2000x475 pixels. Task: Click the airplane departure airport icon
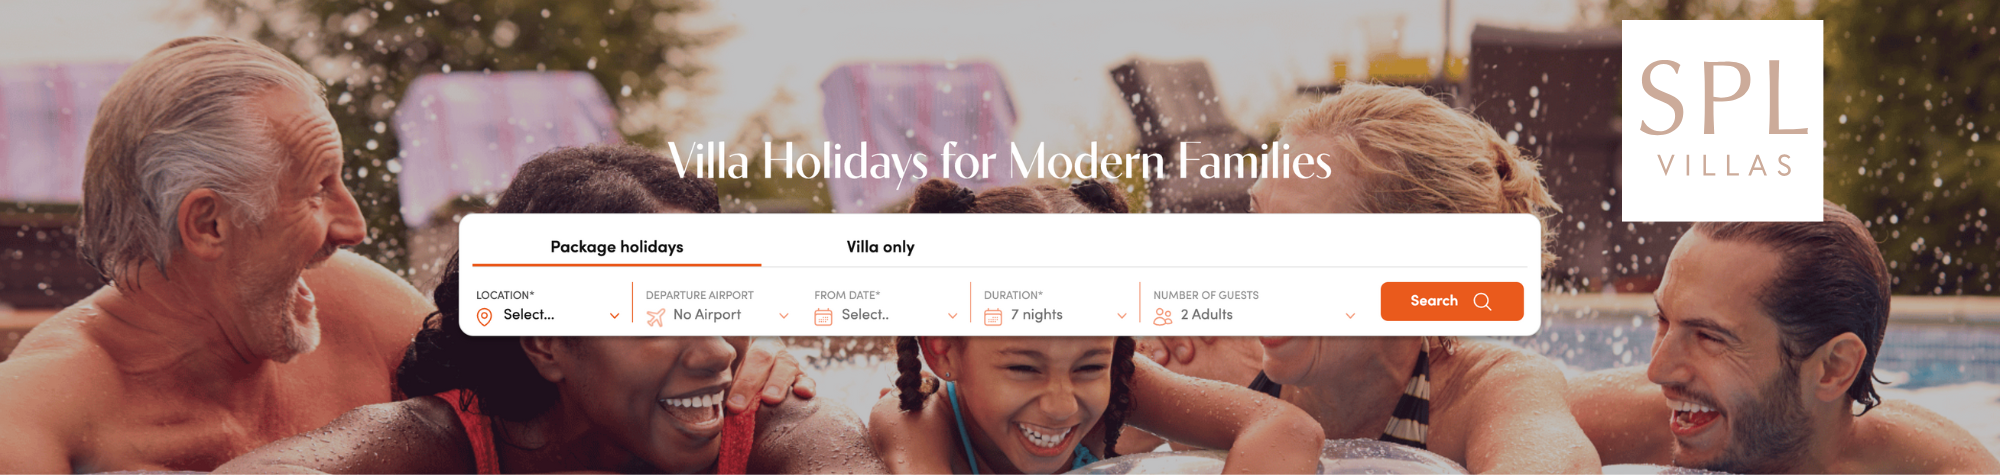(655, 317)
